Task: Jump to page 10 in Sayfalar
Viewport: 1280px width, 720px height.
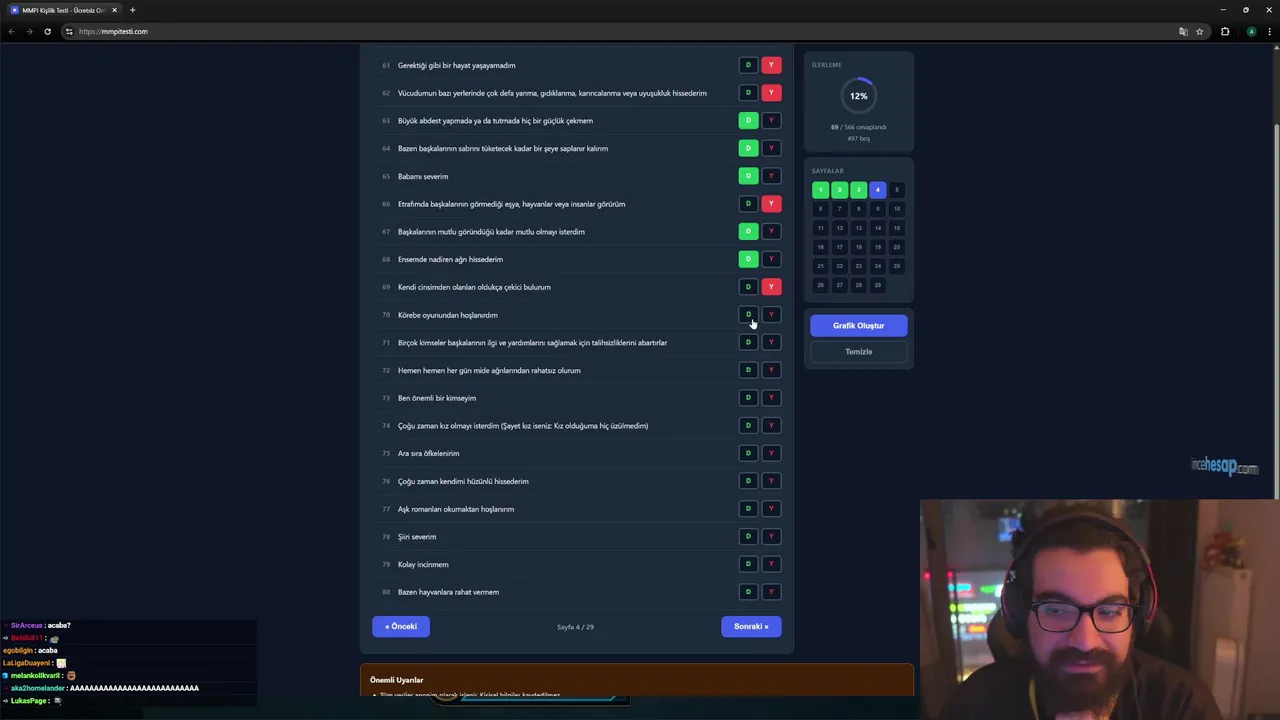Action: (896, 209)
